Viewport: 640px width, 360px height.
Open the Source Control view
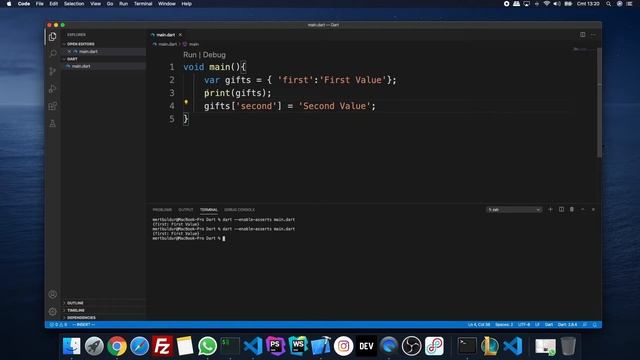click(x=53, y=71)
